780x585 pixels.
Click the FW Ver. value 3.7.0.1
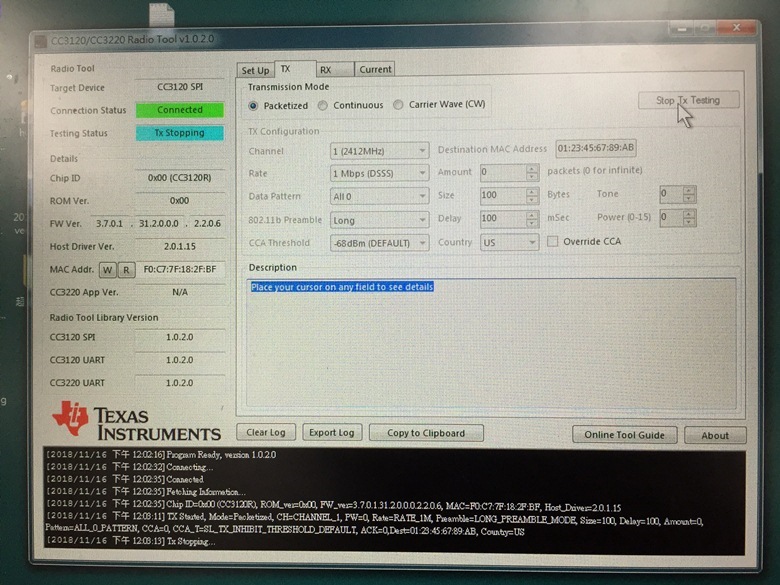[x=109, y=223]
